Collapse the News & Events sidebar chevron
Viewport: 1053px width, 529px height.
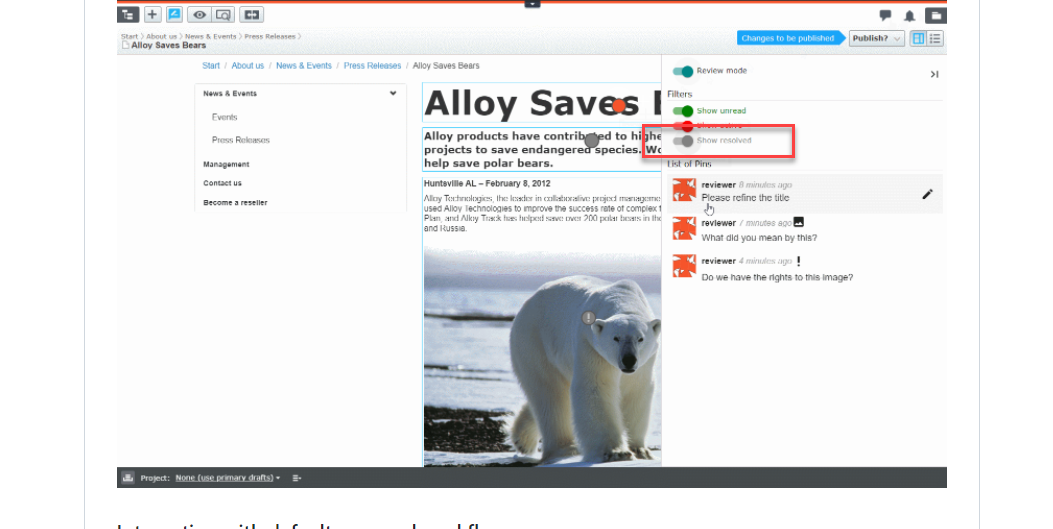click(x=393, y=93)
